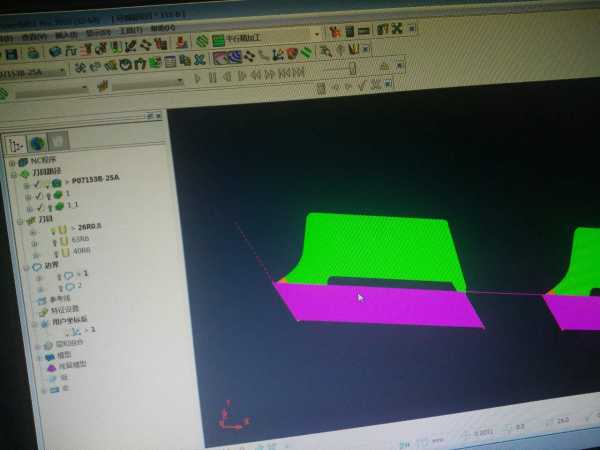600x450 pixels.
Task: Click the 26R0.8 yellow tool icon
Action: 63,230
